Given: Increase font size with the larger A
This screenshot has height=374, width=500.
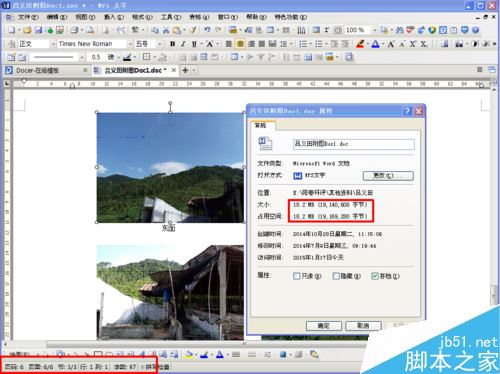Looking at the screenshot, I should [x=391, y=44].
